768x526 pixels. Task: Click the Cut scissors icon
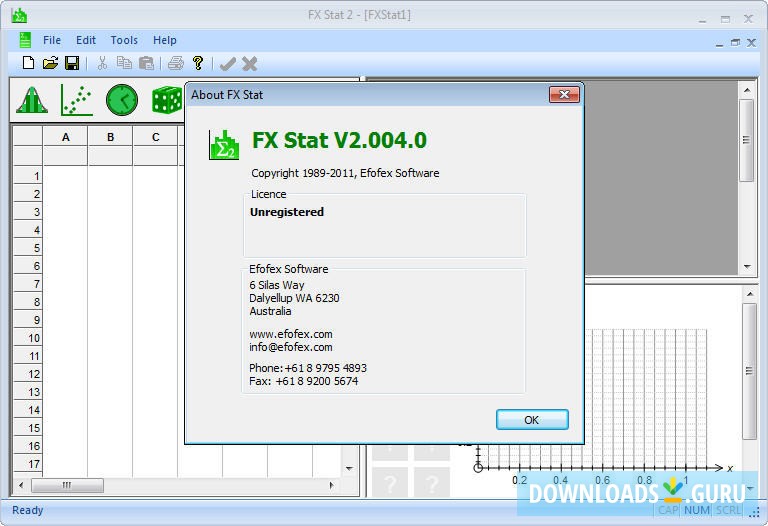pos(102,63)
